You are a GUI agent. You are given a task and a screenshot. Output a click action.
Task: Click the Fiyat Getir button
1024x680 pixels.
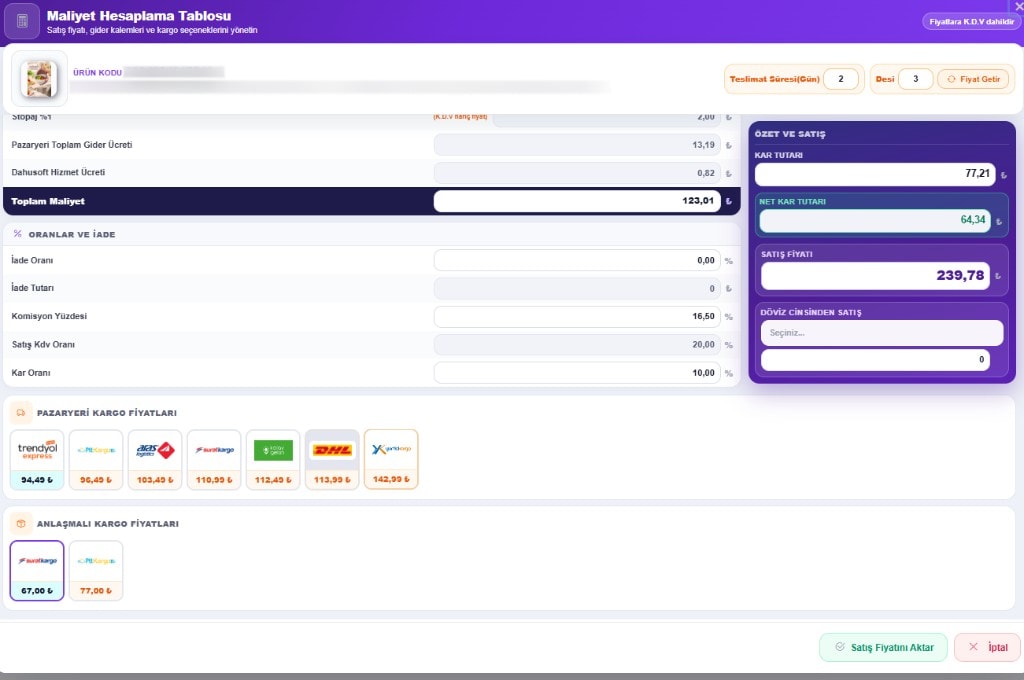(973, 79)
